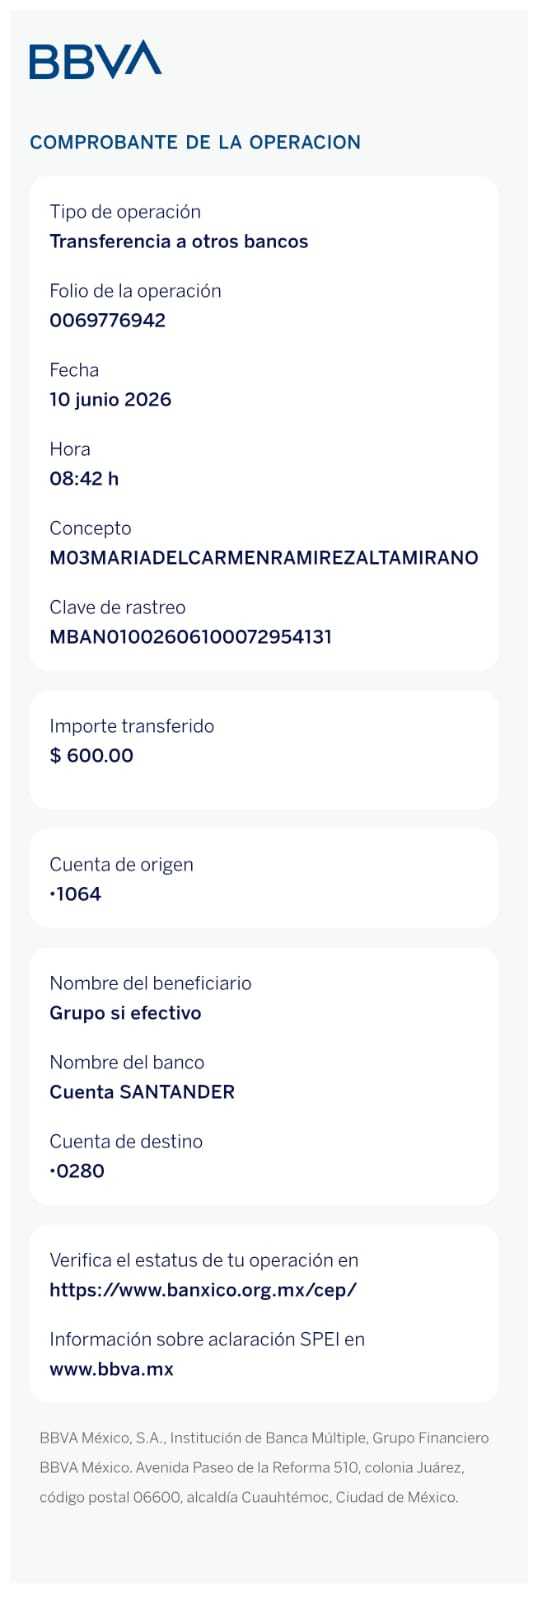Click the time 08:42 h
The image size is (533, 1600).
(84, 479)
